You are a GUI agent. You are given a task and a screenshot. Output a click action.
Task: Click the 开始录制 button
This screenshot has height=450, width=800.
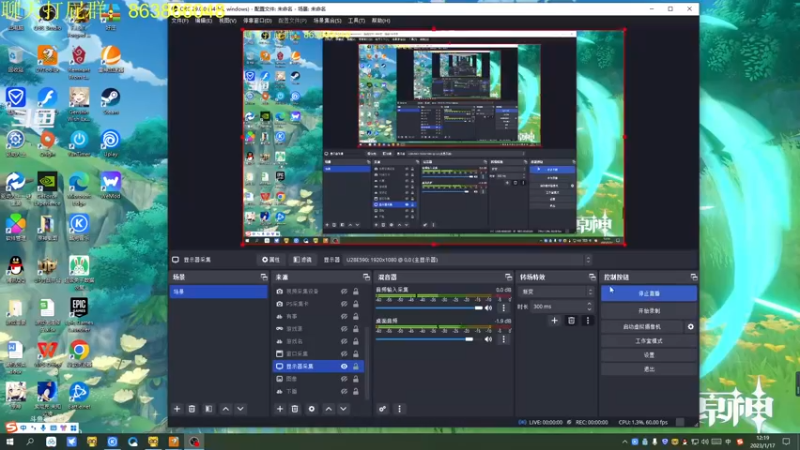tap(648, 311)
